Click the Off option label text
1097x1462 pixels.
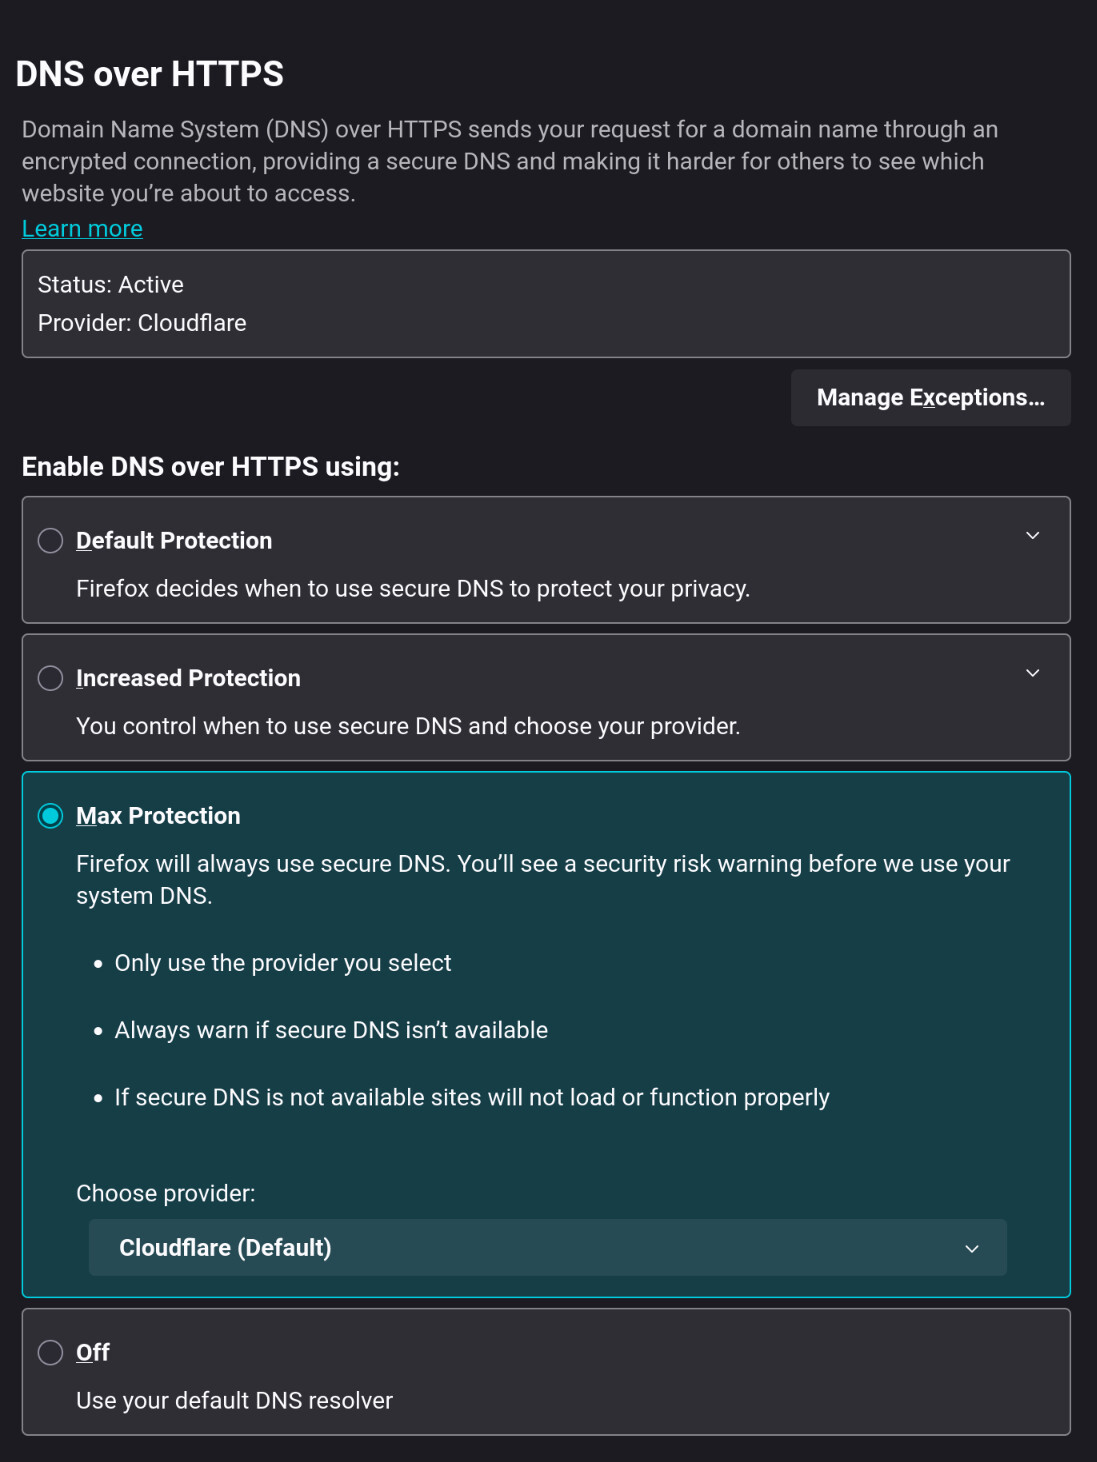click(x=93, y=1353)
